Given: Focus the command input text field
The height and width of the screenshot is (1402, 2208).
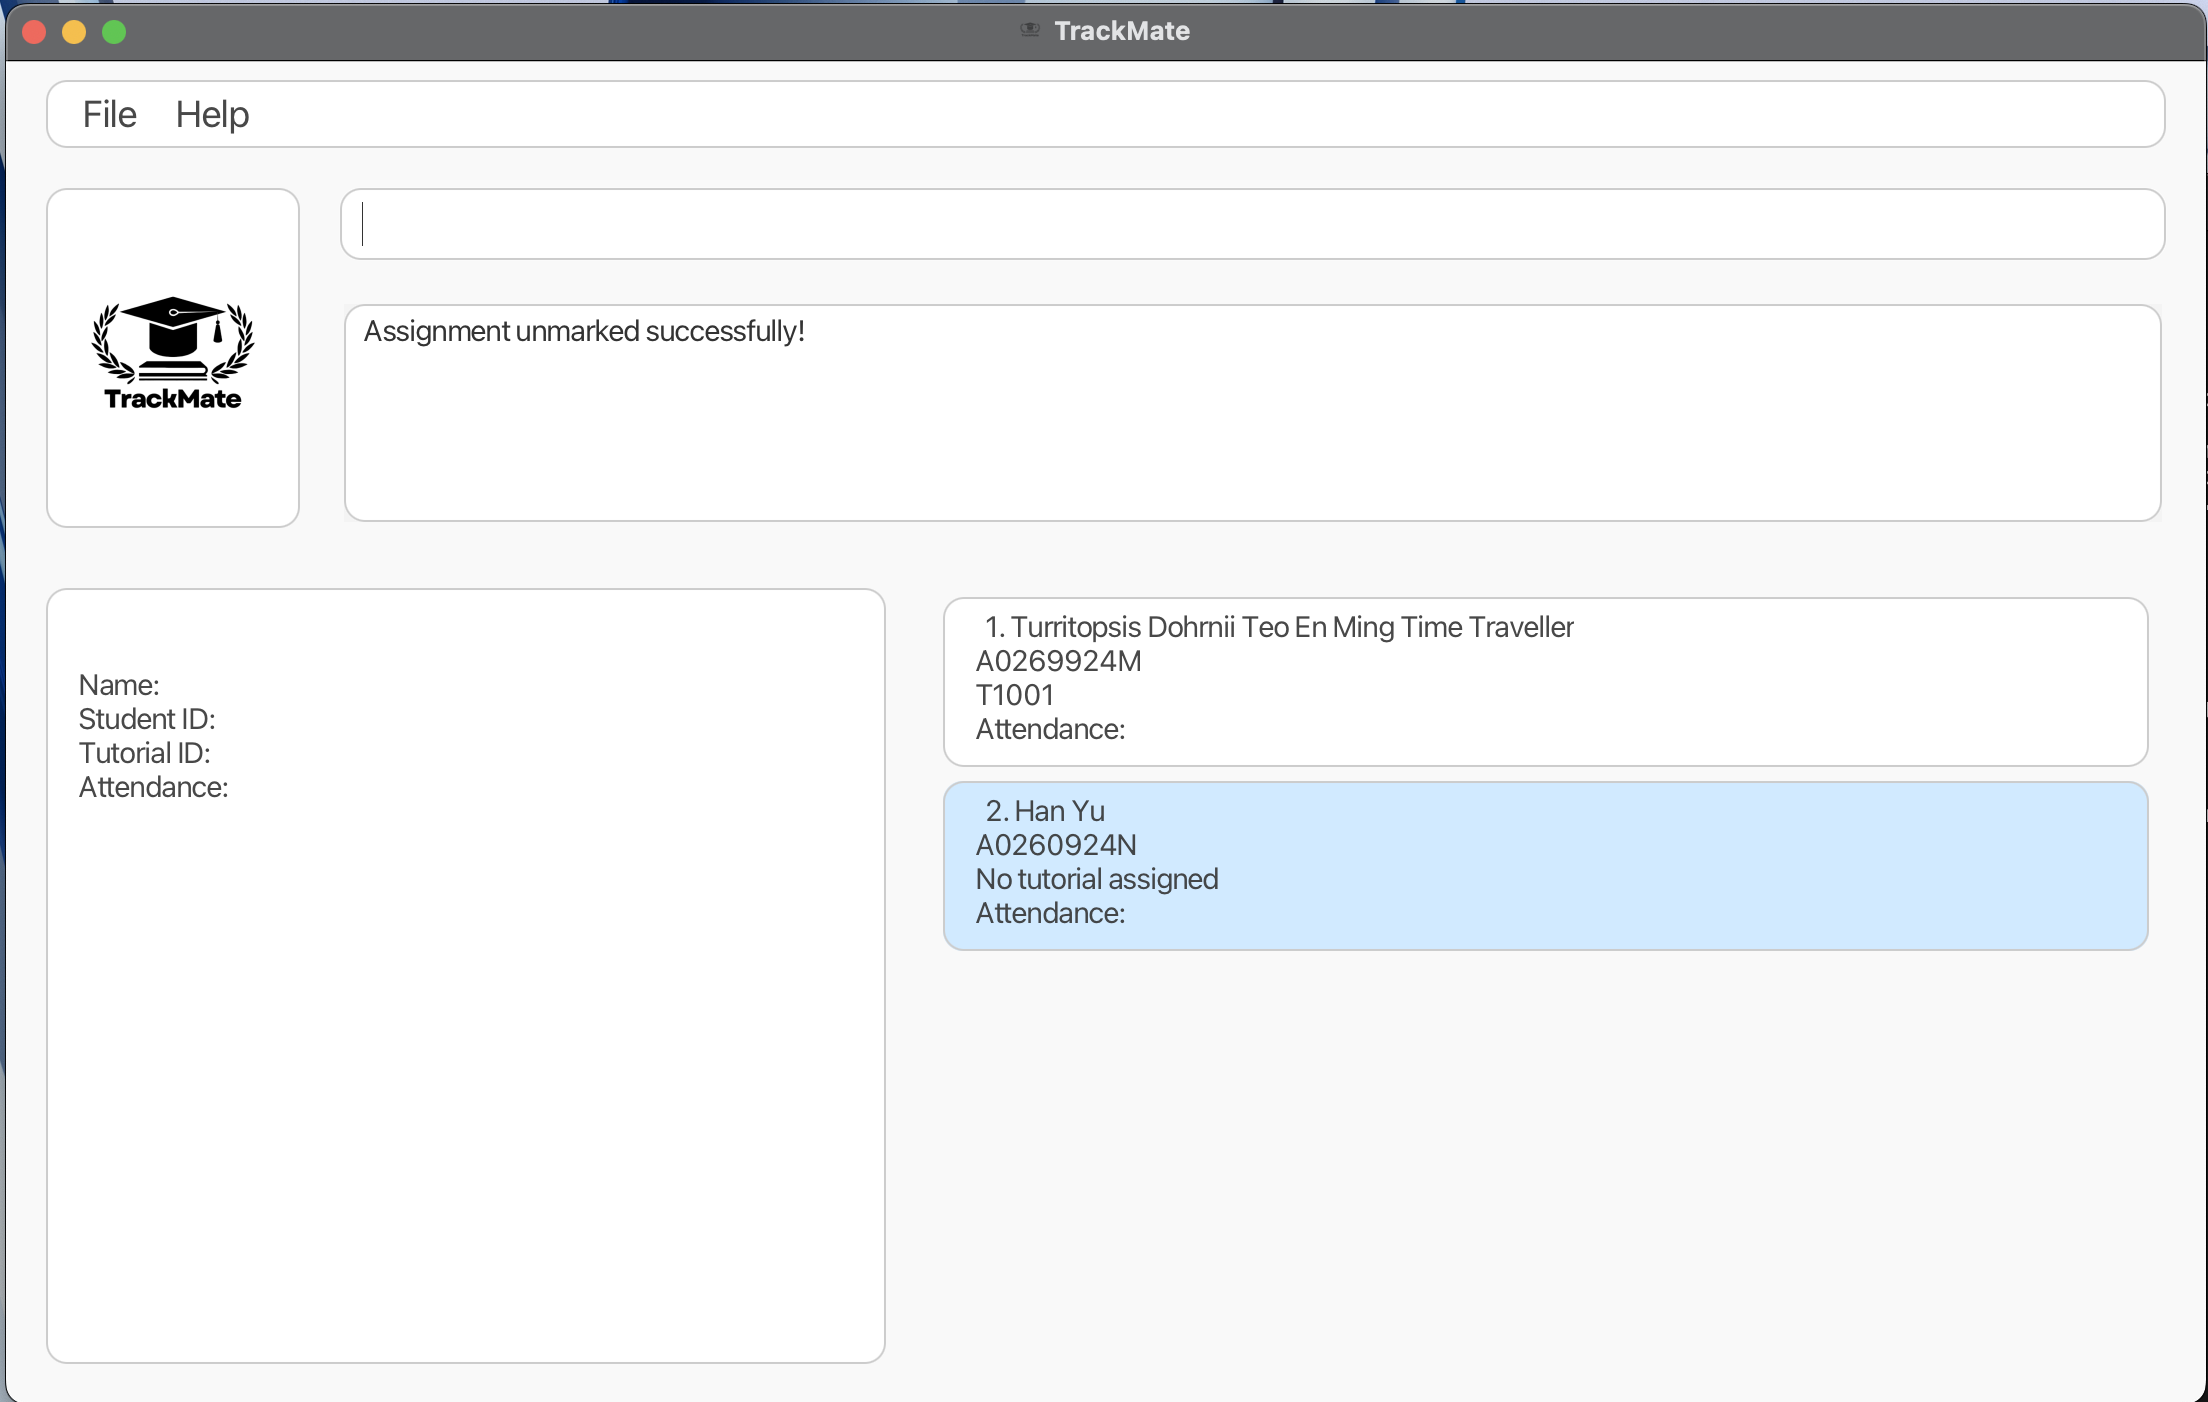Looking at the screenshot, I should point(1252,224).
